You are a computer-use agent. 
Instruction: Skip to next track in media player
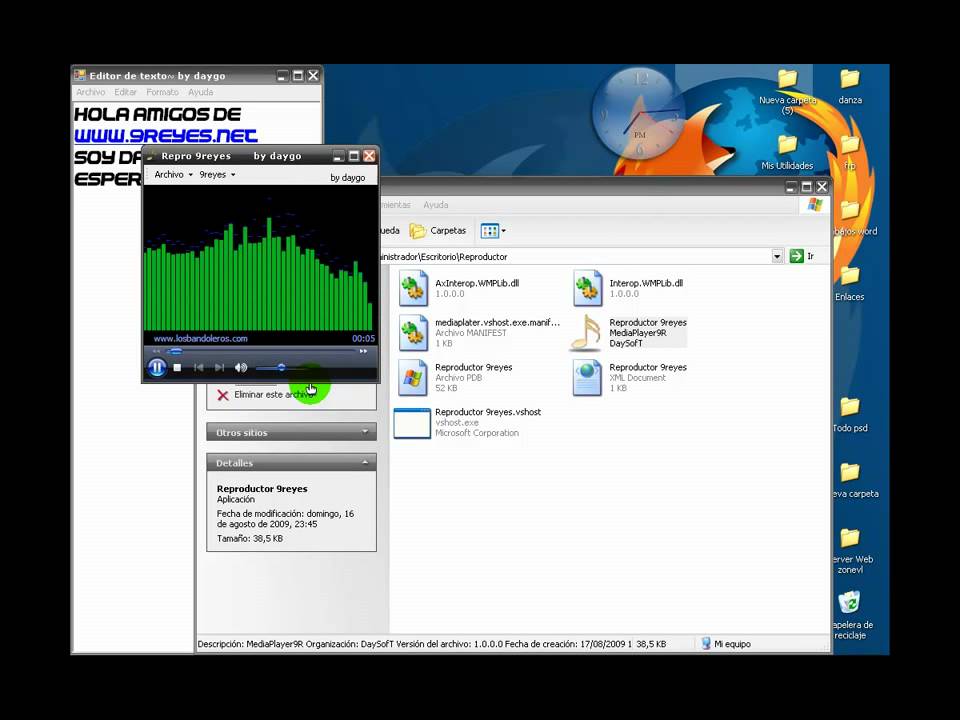point(219,367)
